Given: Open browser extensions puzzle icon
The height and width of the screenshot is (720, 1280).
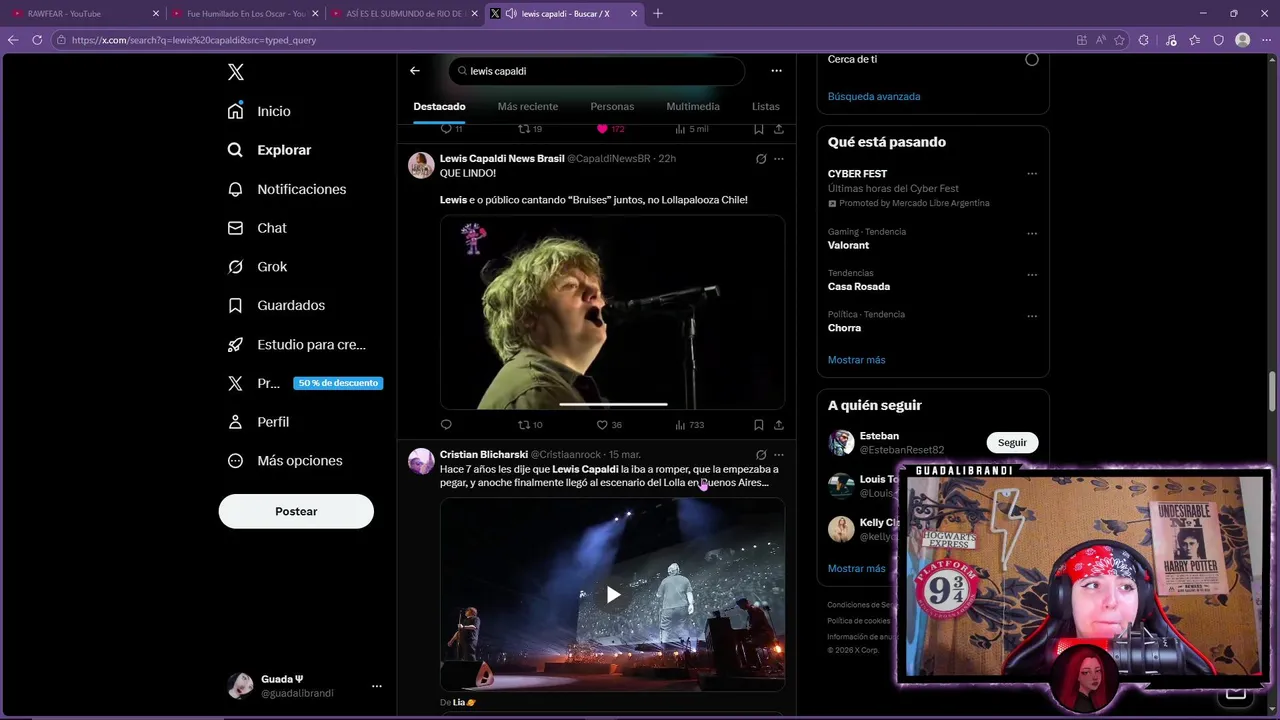Looking at the screenshot, I should point(1144,40).
